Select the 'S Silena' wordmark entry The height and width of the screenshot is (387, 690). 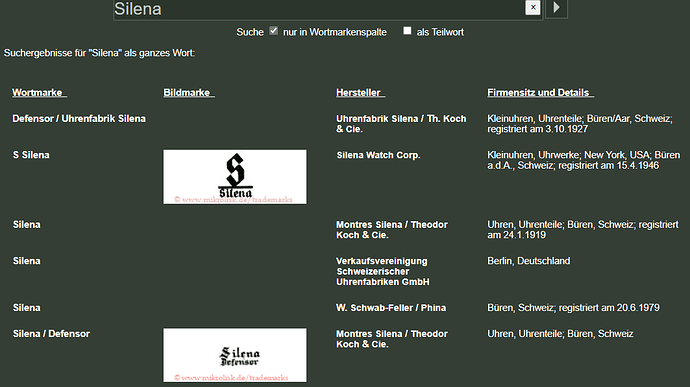tap(31, 155)
